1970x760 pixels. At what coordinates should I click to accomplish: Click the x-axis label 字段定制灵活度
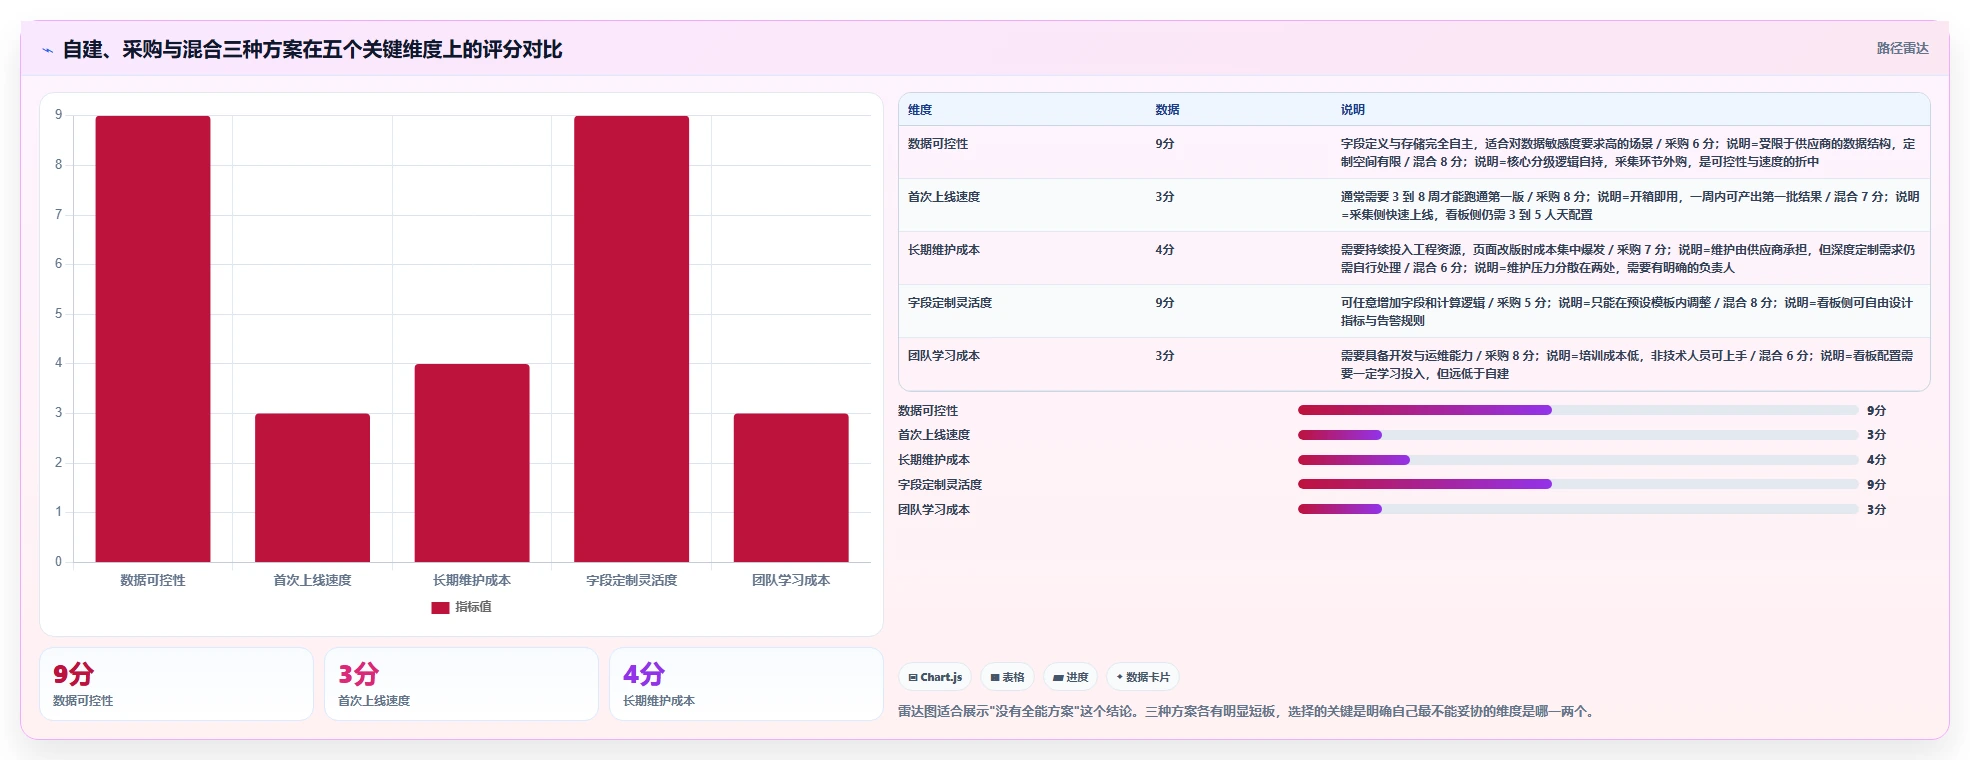click(x=631, y=580)
